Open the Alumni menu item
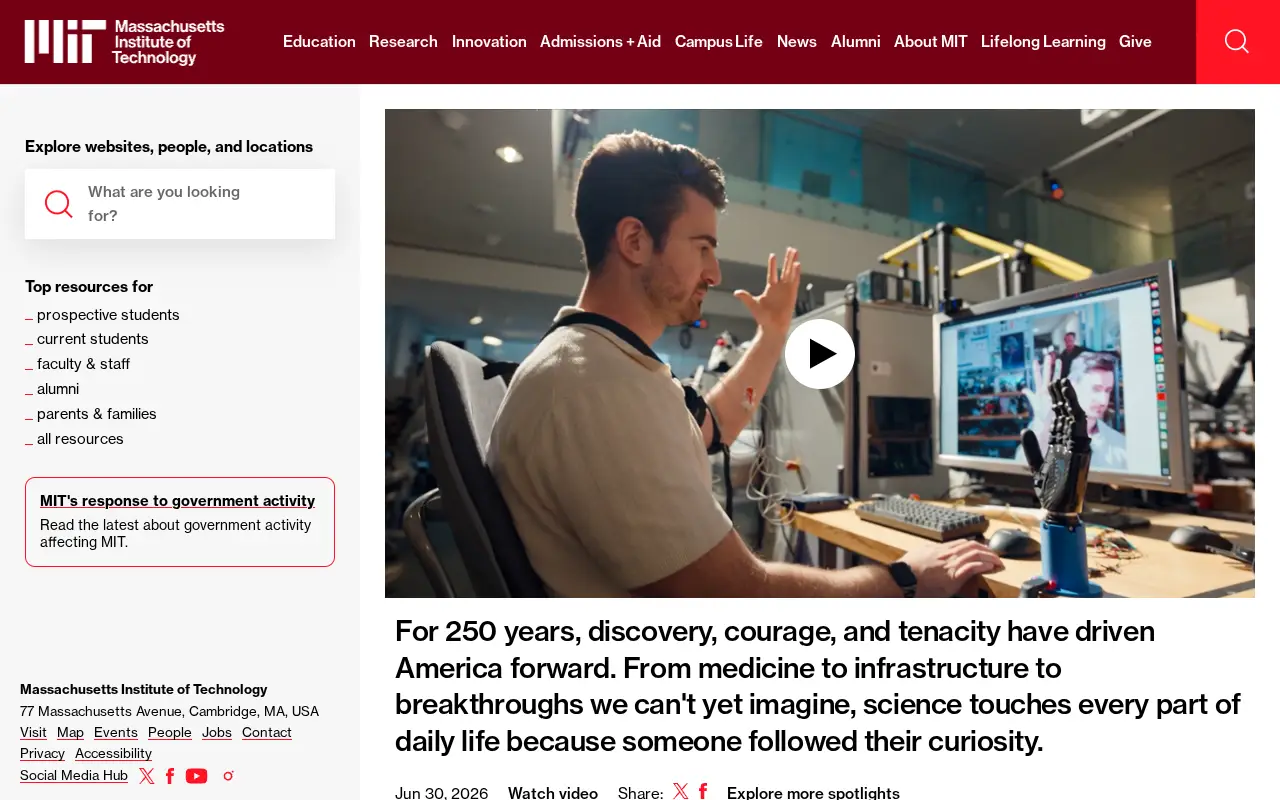The width and height of the screenshot is (1280, 800). tap(856, 42)
